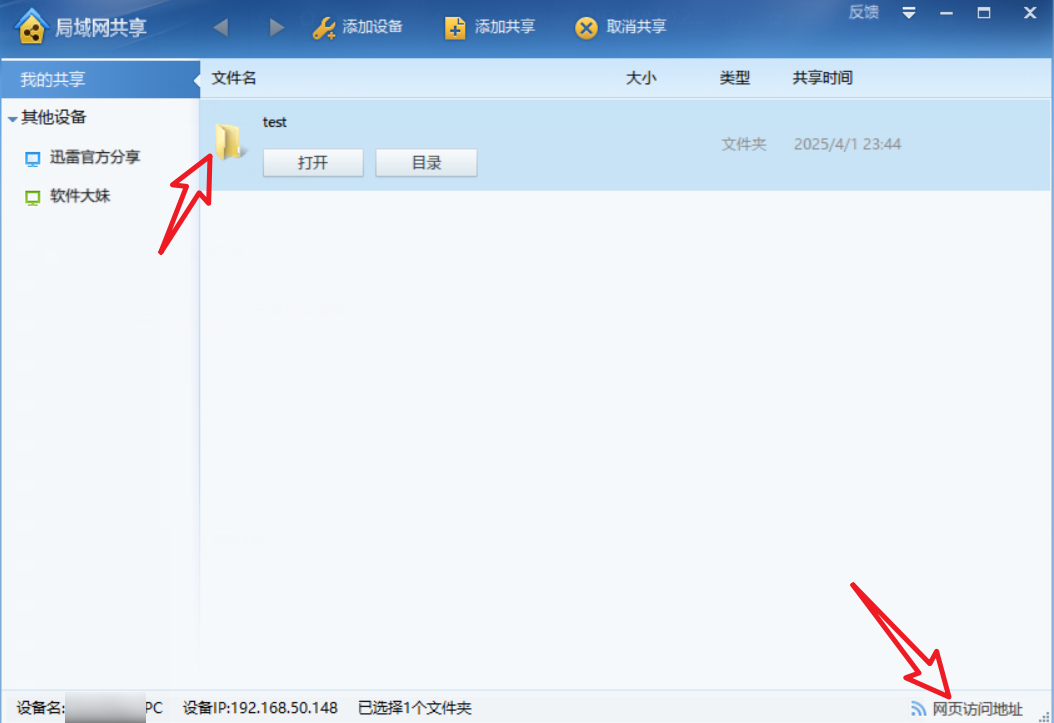Click the 目录 button for test
This screenshot has width=1054, height=723.
point(426,163)
